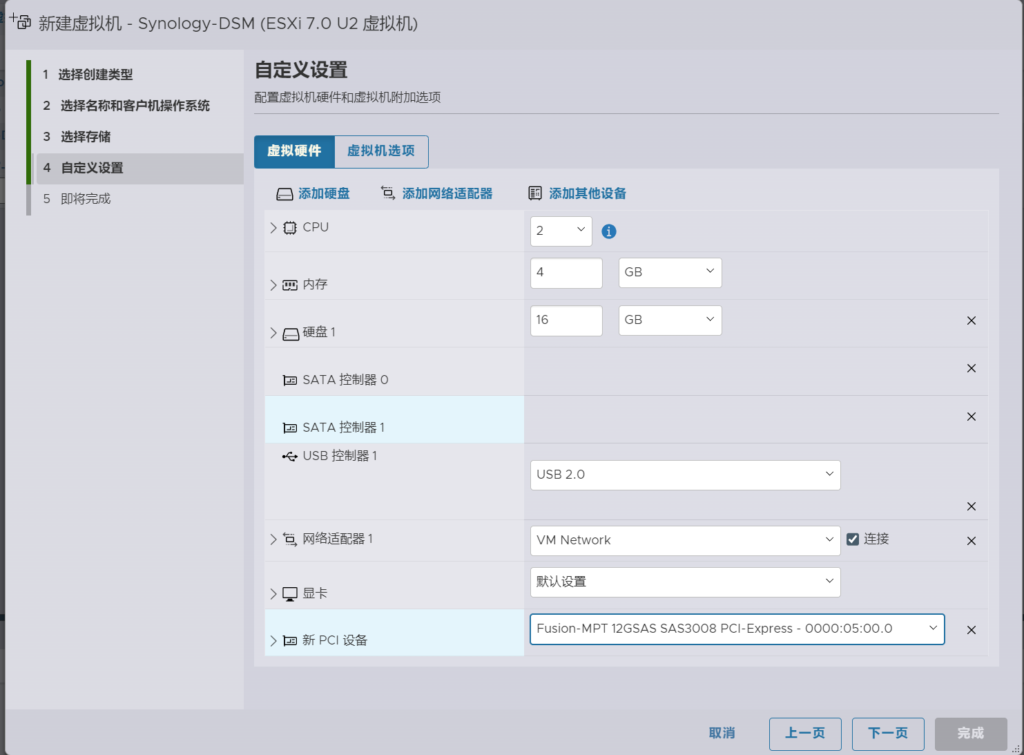Expand the 硬盘 1 settings row

273,333
